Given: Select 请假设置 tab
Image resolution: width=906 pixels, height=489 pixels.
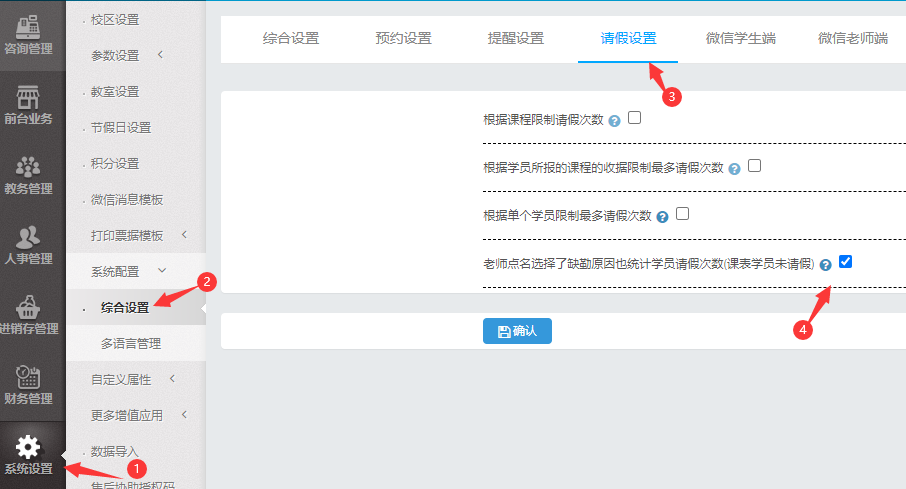Looking at the screenshot, I should [628, 39].
